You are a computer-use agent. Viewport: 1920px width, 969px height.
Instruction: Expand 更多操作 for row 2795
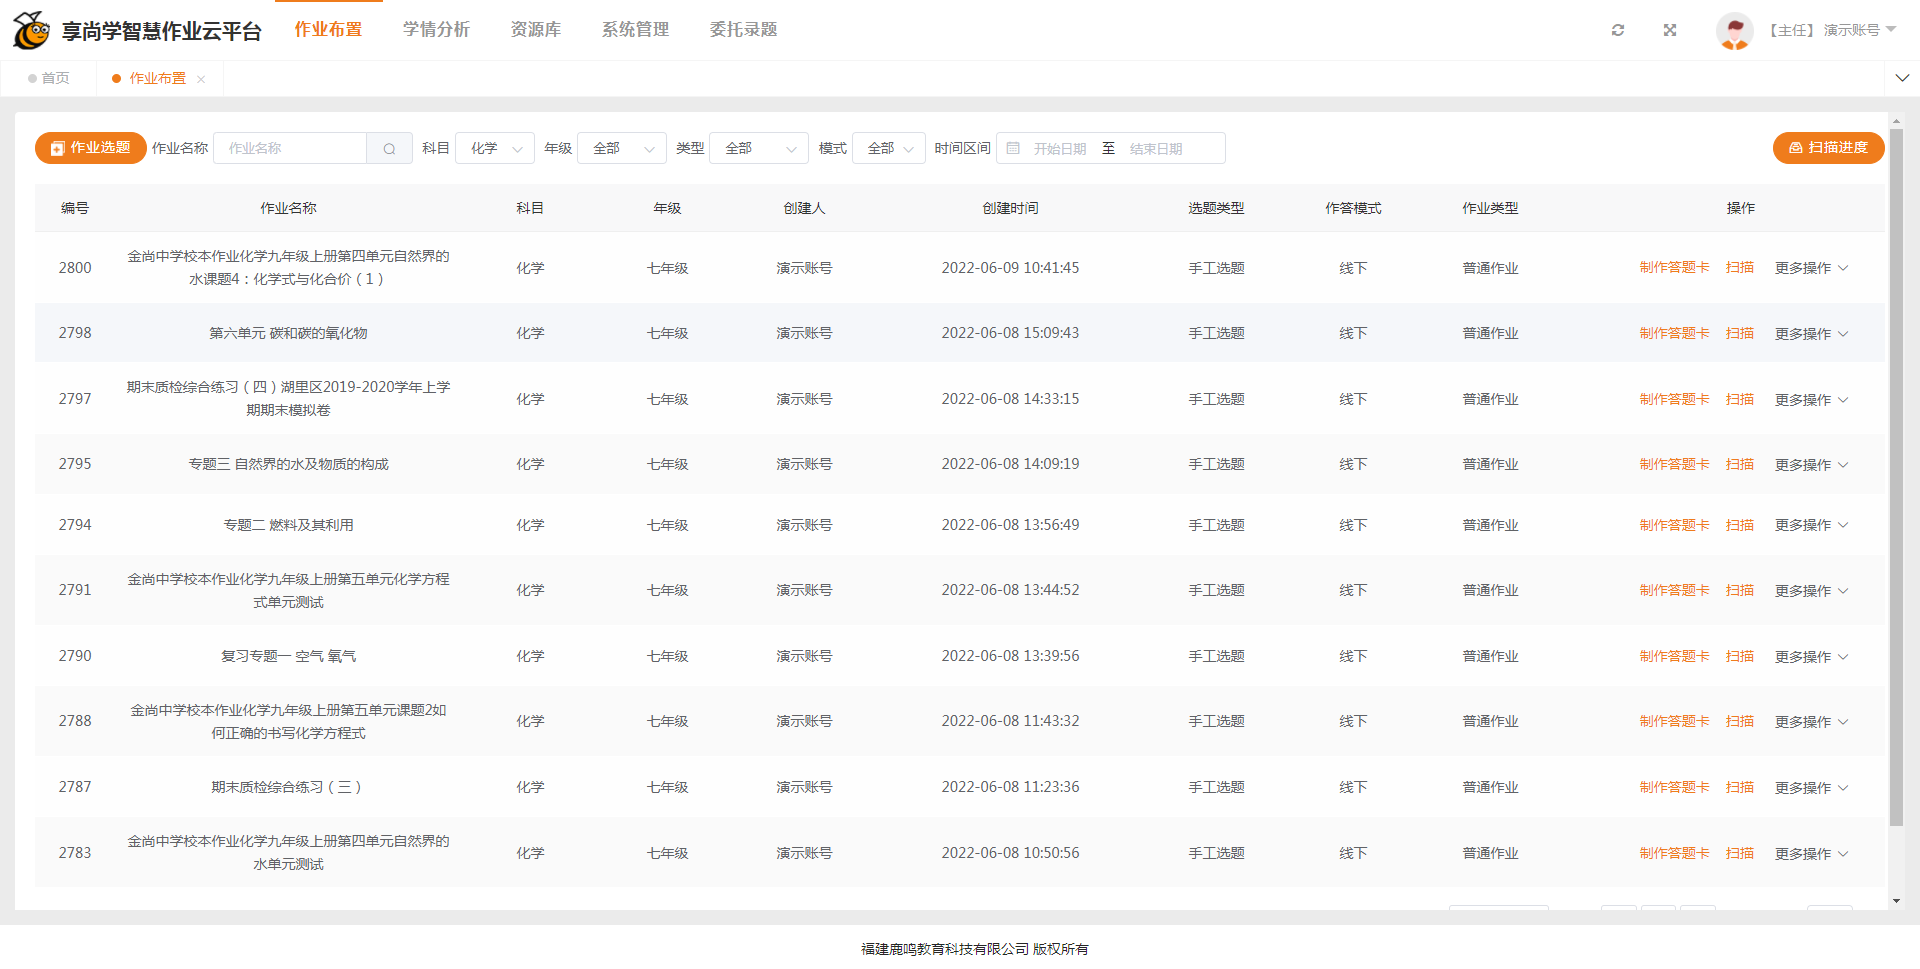coord(1811,465)
